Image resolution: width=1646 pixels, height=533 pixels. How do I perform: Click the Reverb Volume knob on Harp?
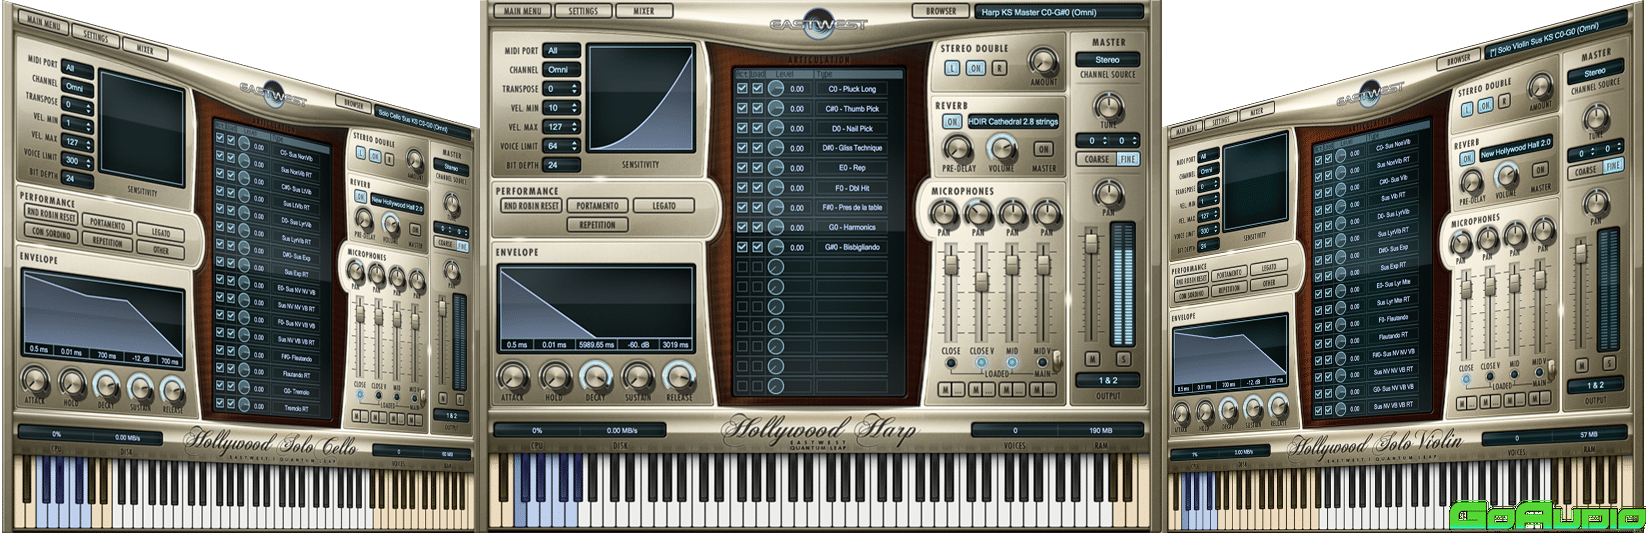click(x=1001, y=148)
